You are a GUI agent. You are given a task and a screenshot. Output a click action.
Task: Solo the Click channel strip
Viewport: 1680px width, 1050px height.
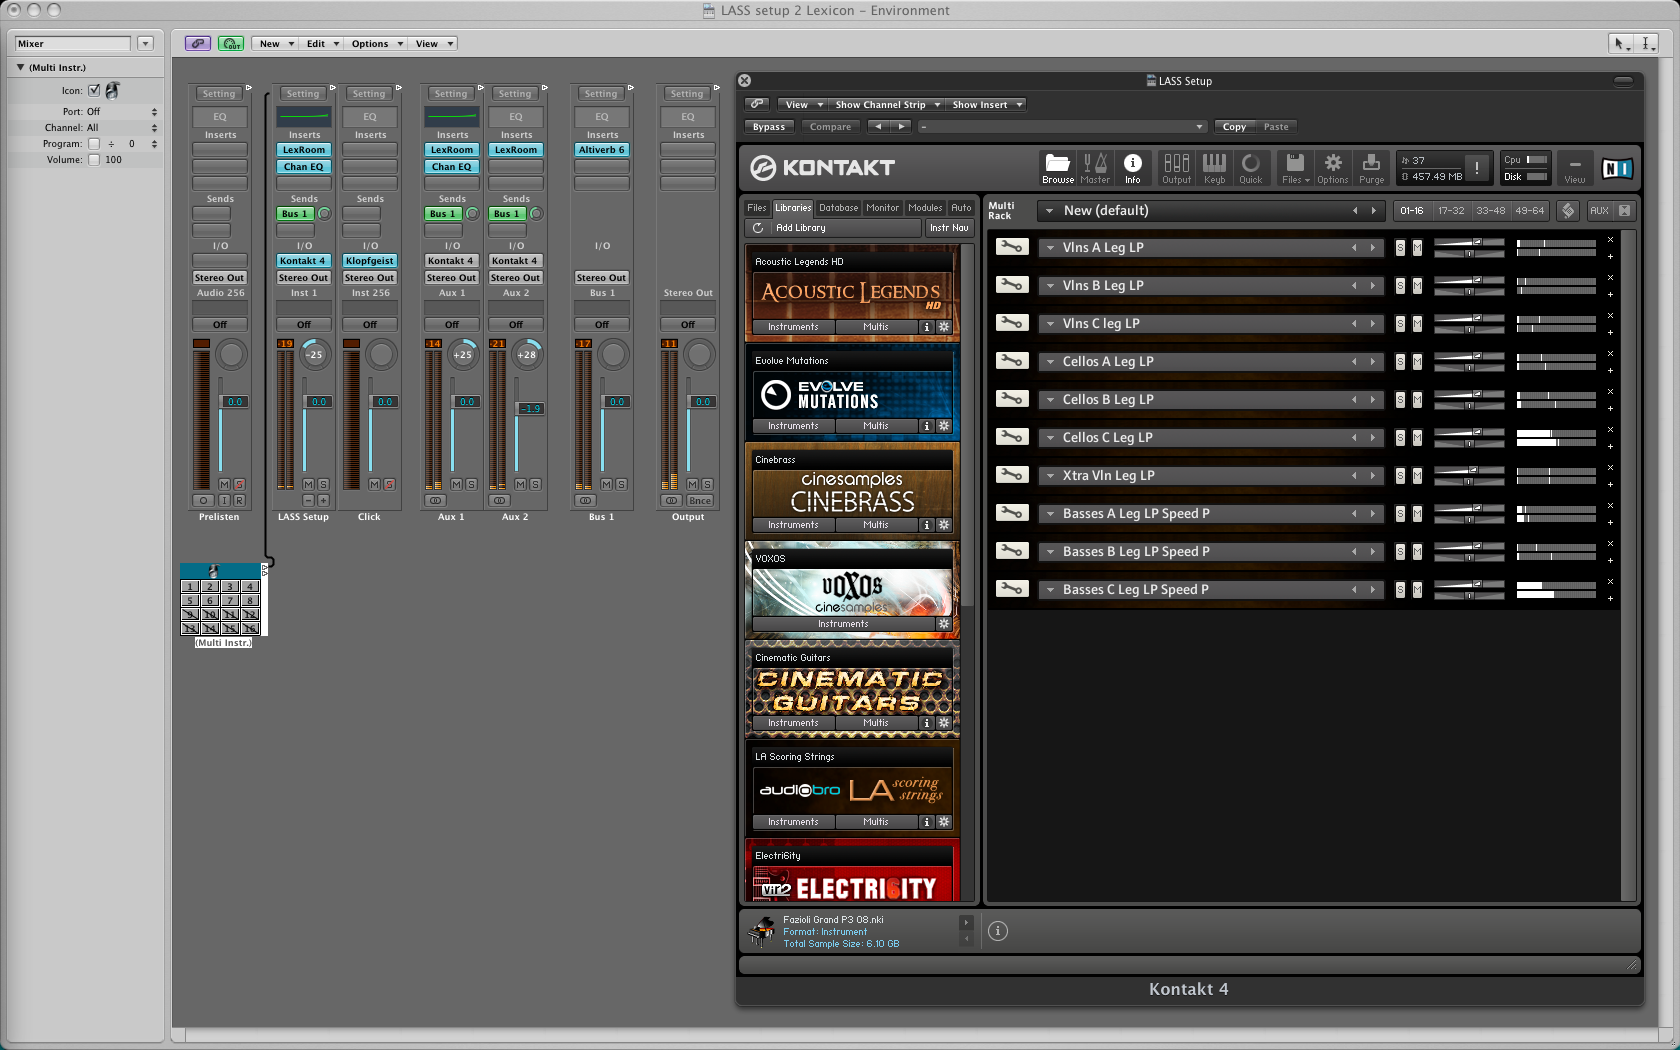pyautogui.click(x=389, y=484)
